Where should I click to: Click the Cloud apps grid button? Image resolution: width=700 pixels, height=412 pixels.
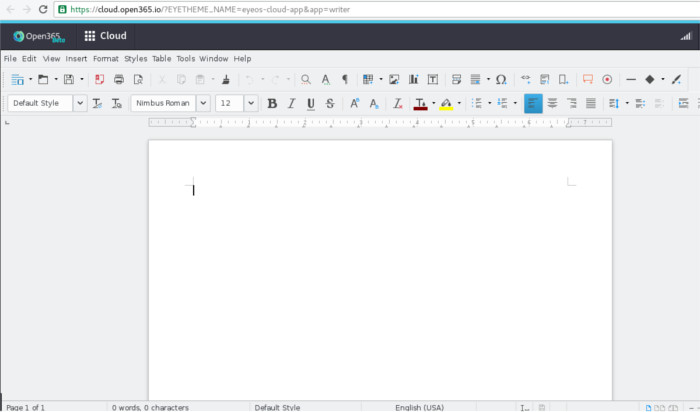click(x=105, y=36)
